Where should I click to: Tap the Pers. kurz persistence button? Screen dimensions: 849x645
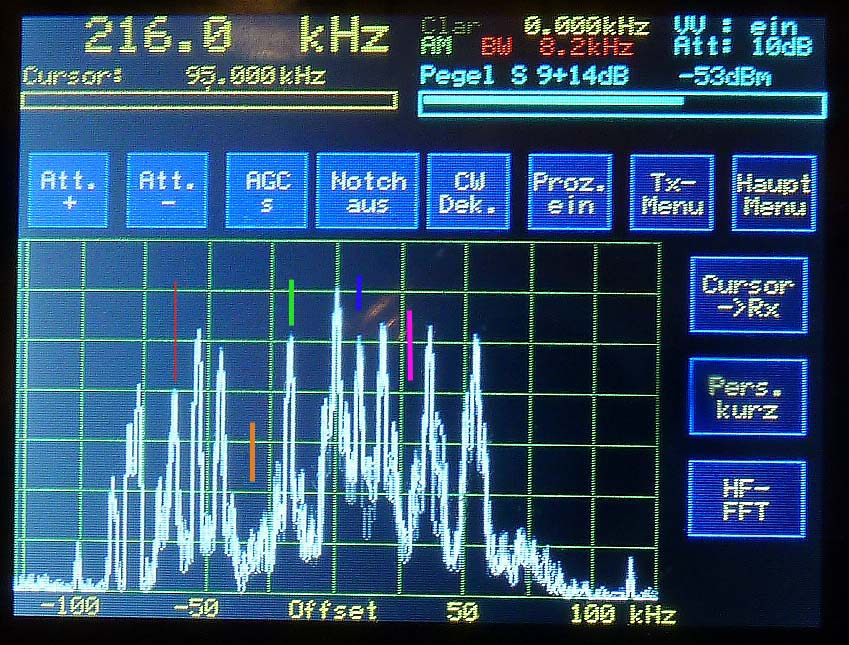[x=748, y=397]
